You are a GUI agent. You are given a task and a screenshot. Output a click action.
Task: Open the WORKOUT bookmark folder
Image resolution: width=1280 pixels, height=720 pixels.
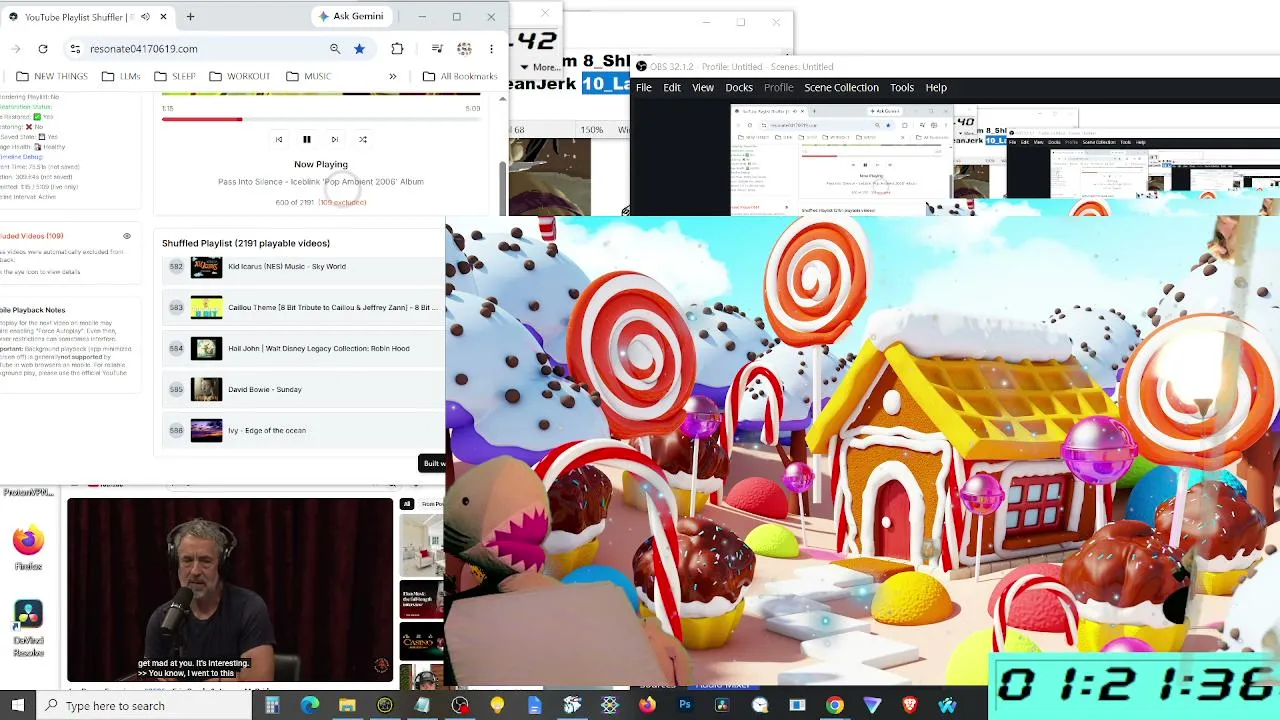coord(239,77)
